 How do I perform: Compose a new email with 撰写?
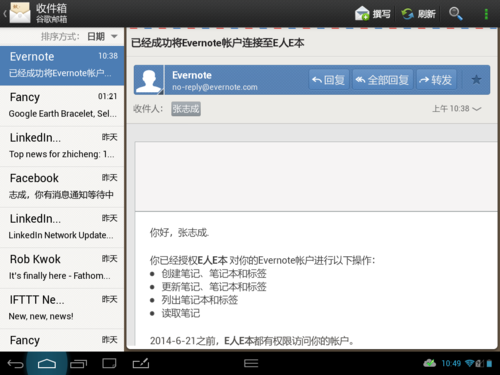click(x=373, y=14)
